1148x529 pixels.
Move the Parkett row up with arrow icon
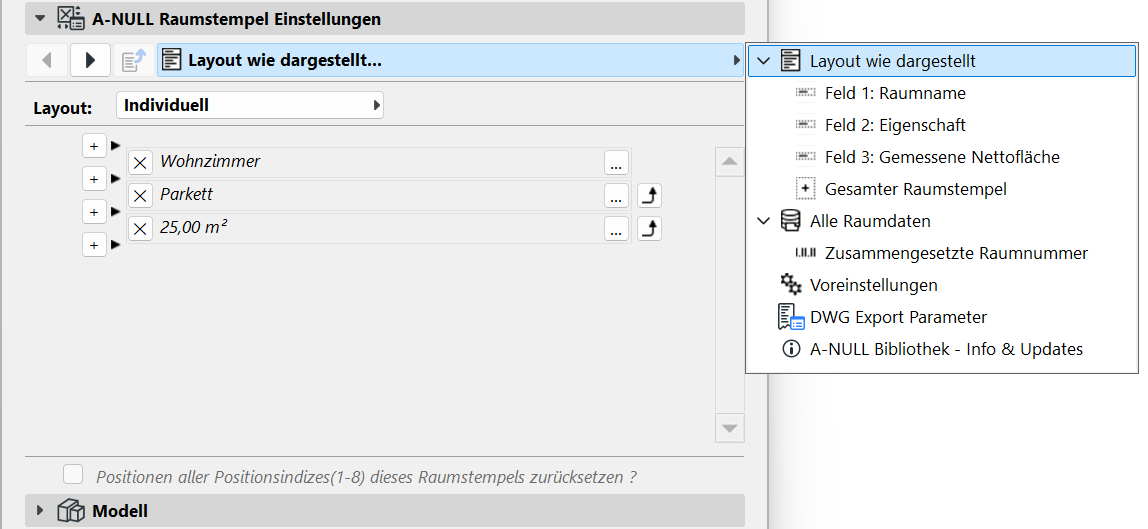(649, 196)
